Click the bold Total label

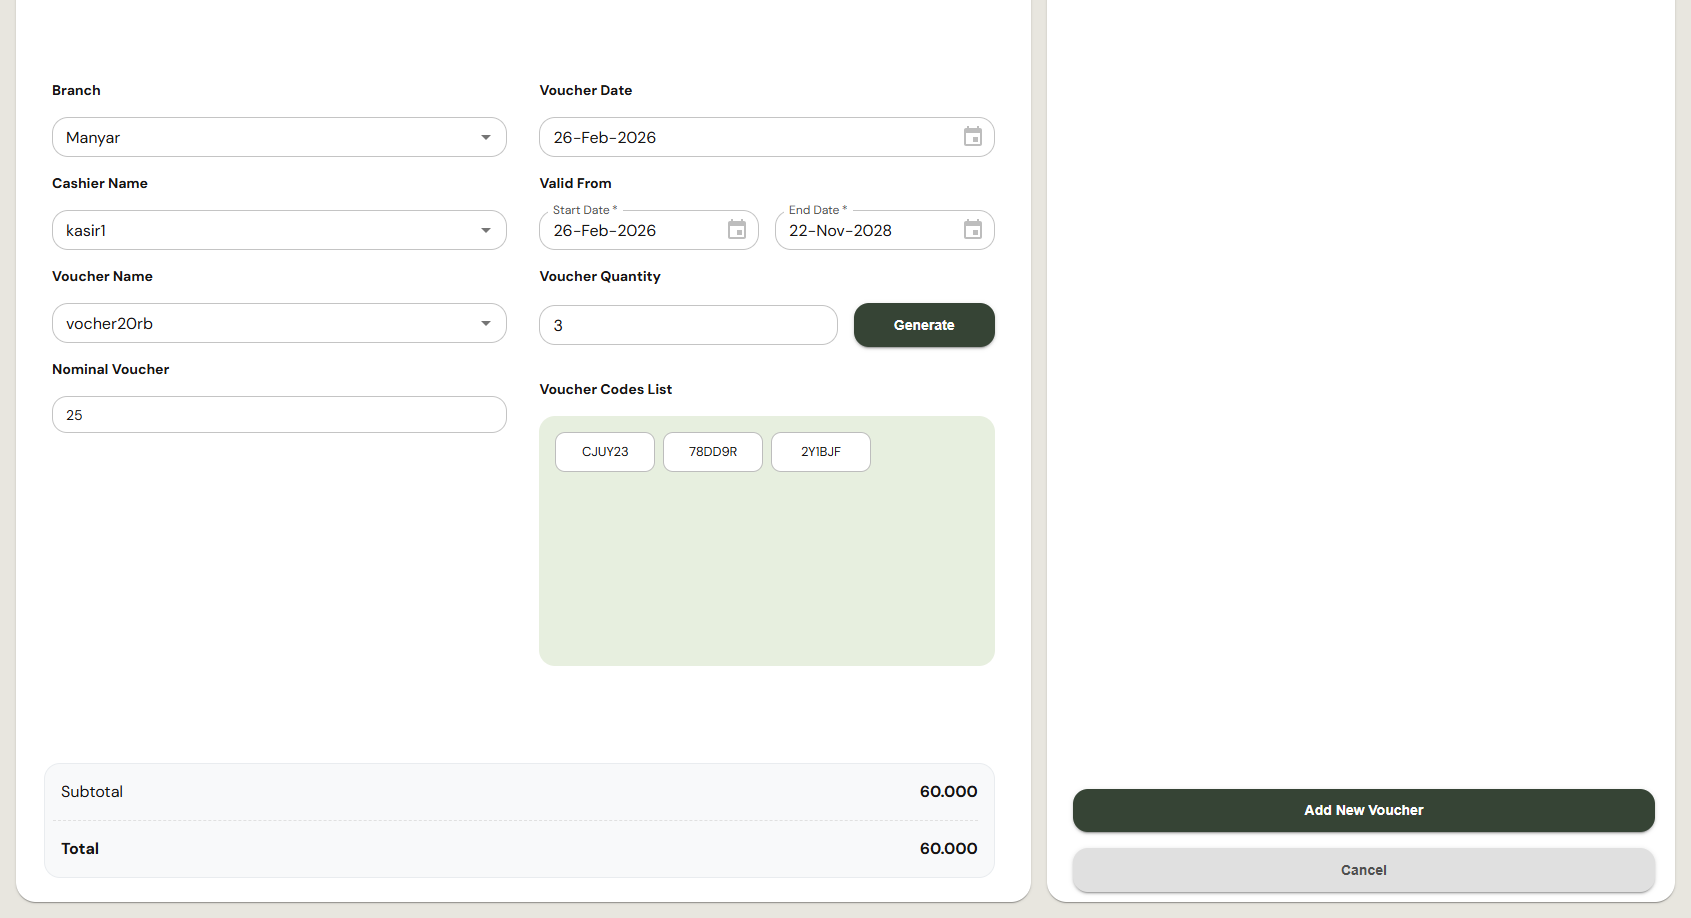(x=80, y=849)
